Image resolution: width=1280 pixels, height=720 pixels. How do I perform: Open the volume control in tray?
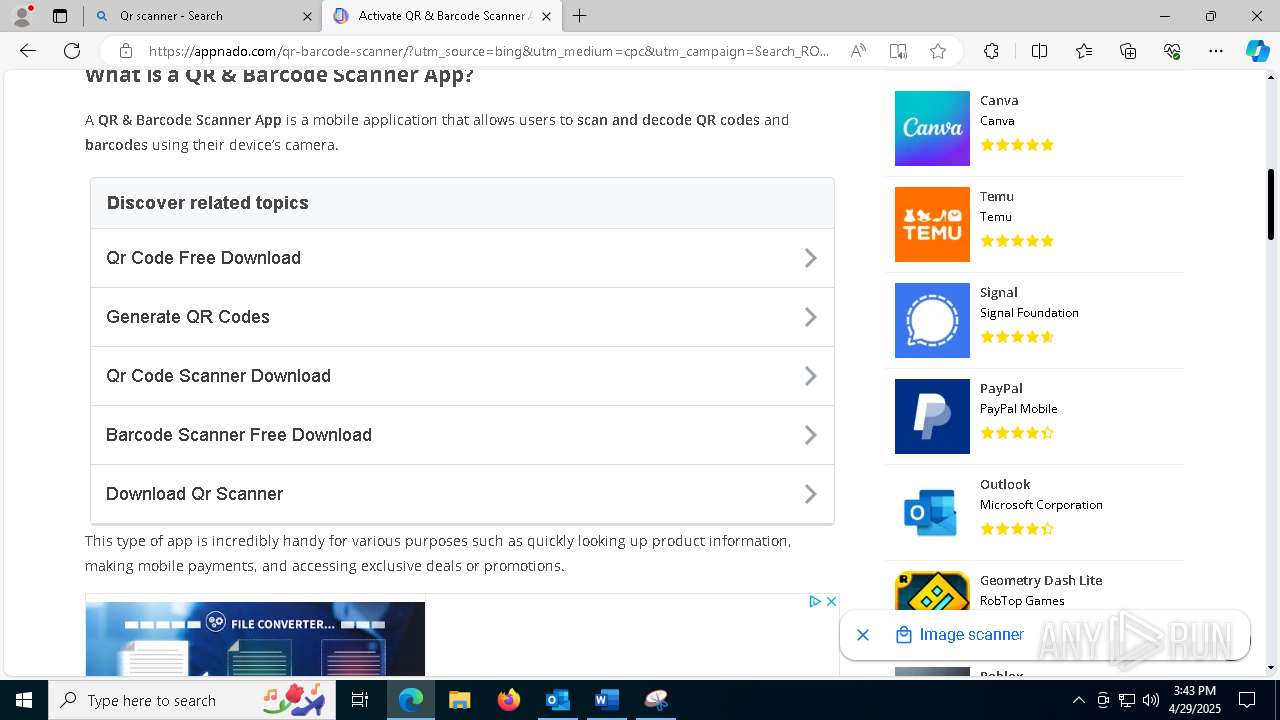coord(1151,700)
